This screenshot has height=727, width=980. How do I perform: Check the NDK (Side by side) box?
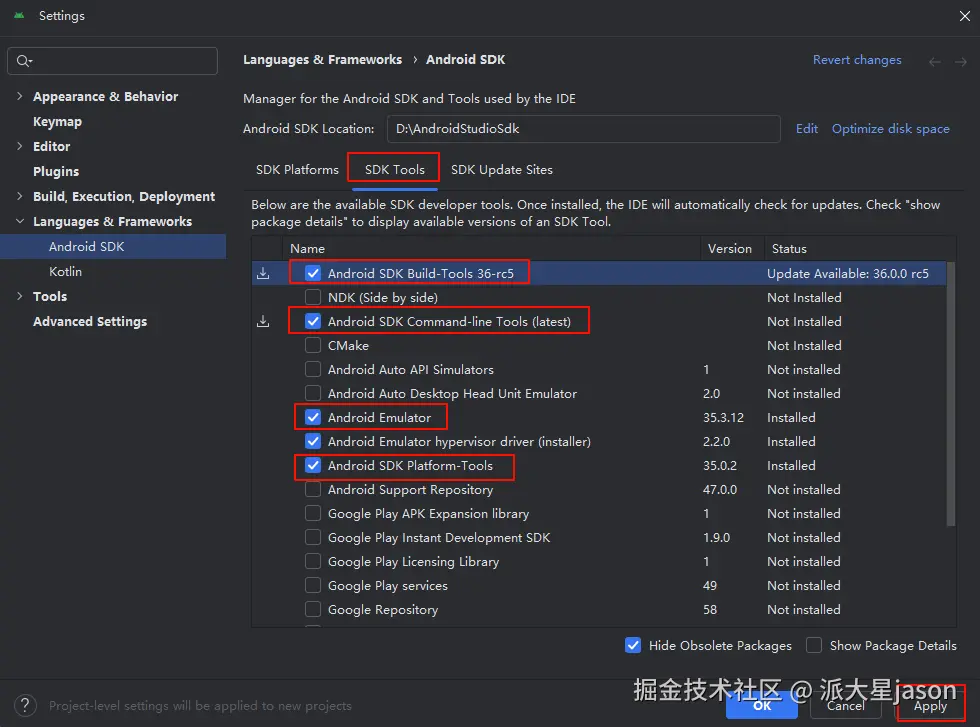313,297
